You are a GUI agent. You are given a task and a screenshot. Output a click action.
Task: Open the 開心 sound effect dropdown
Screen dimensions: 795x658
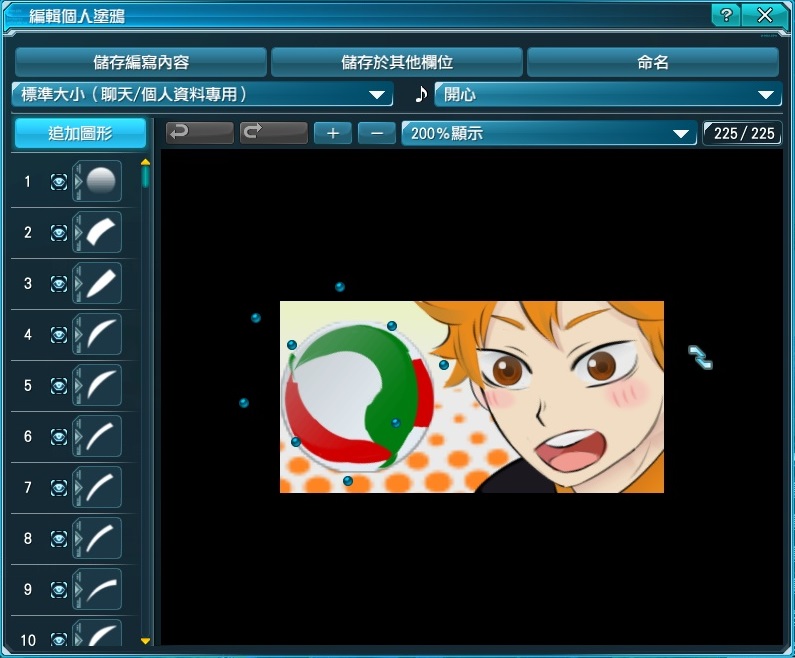608,94
